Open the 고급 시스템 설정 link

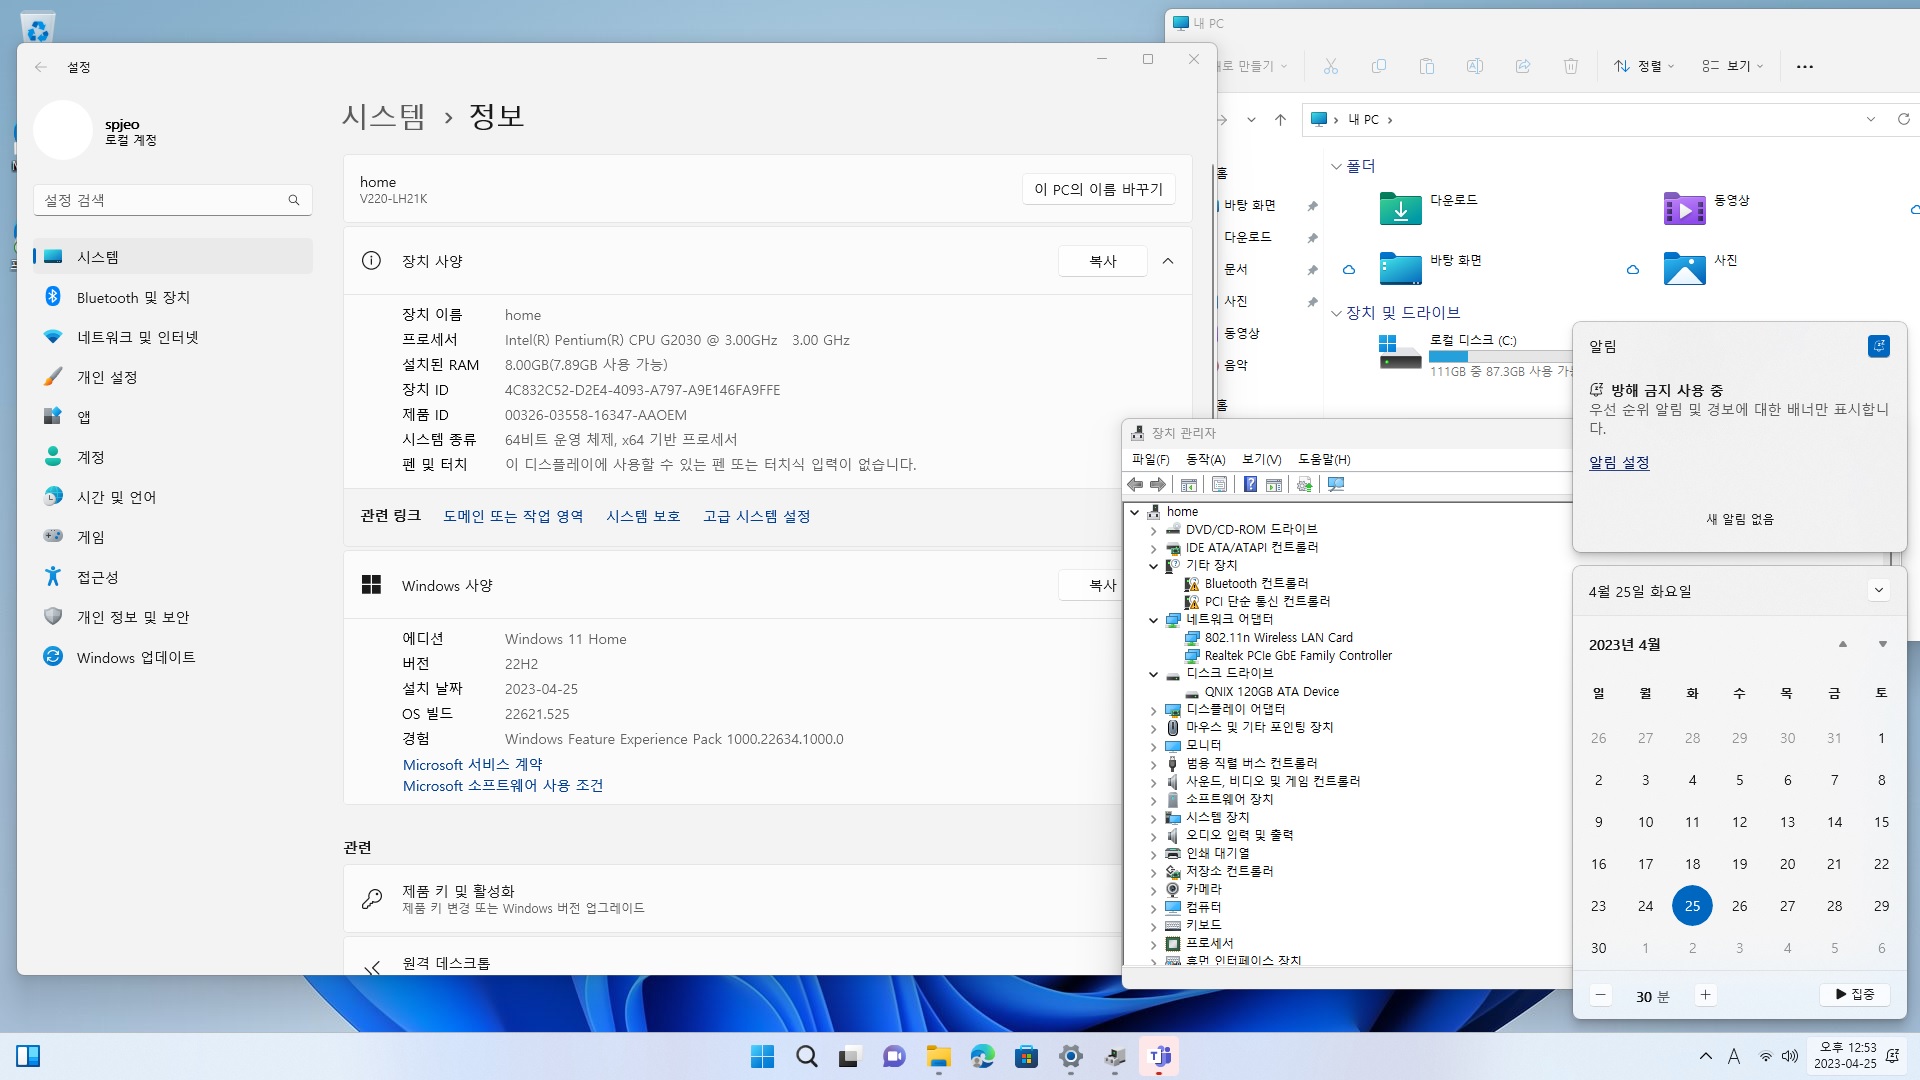[756, 516]
